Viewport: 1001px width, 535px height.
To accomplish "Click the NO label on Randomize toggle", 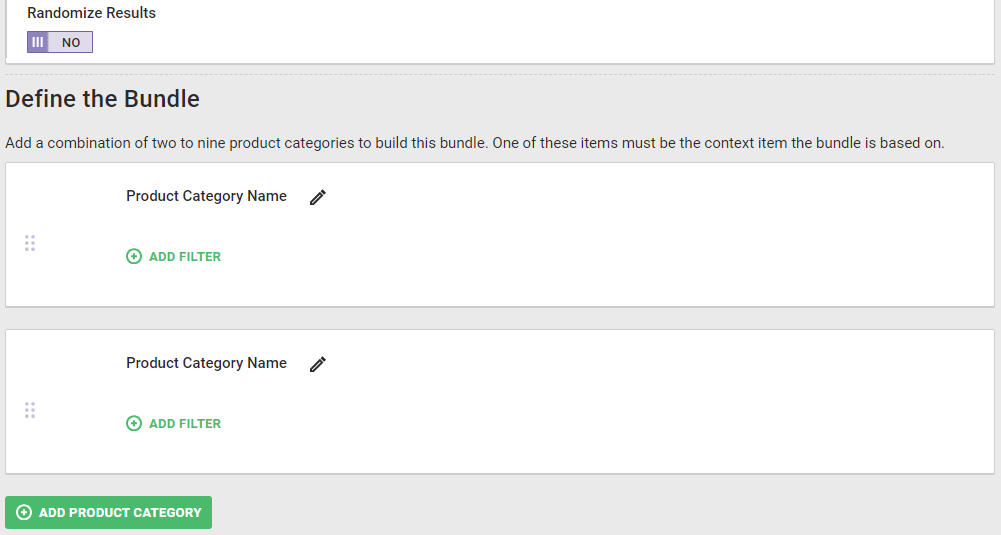I will click(x=71, y=42).
